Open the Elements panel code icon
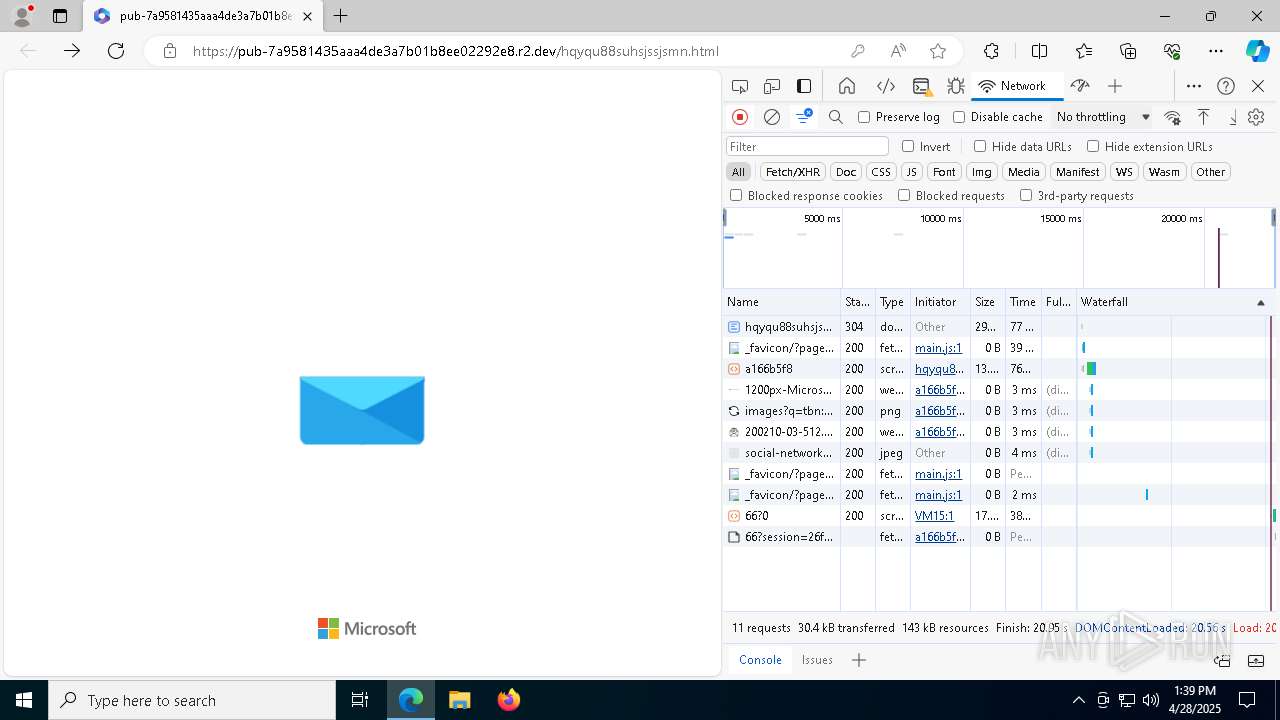The image size is (1280, 720). pos(885,86)
